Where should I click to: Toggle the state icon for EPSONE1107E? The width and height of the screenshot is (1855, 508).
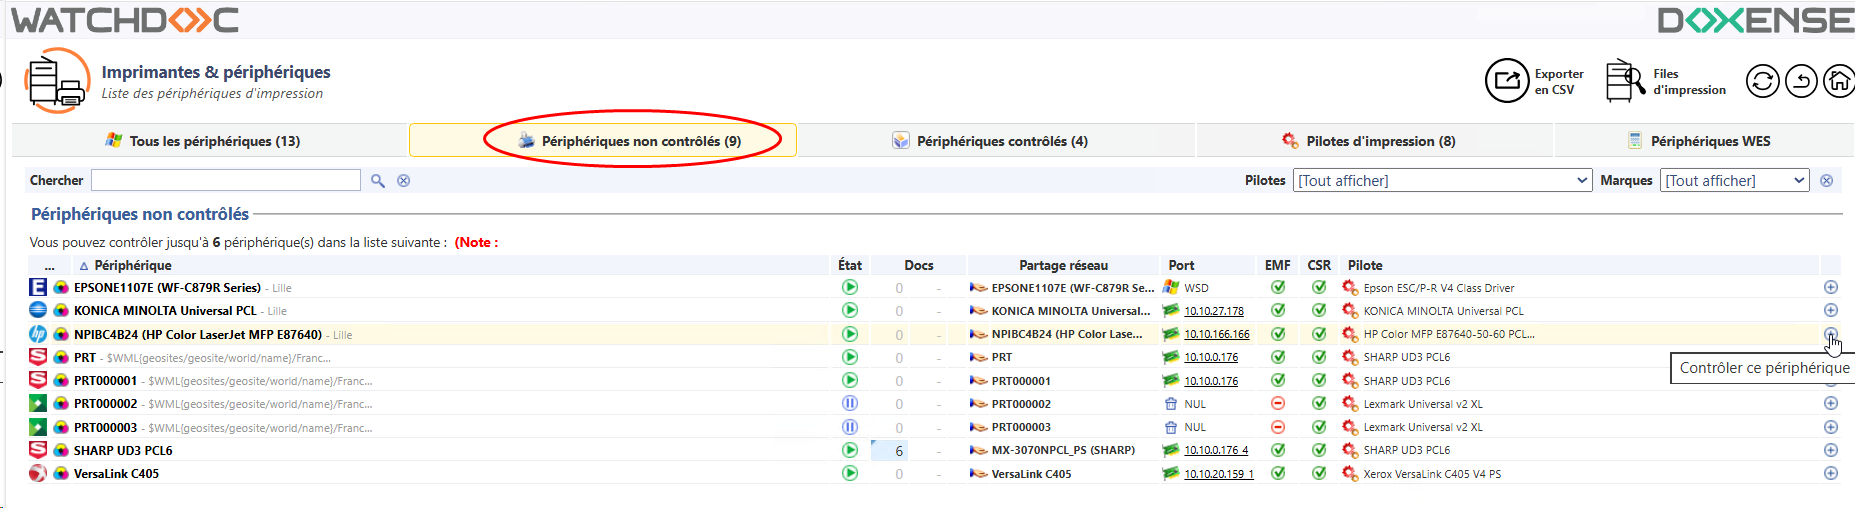849,288
